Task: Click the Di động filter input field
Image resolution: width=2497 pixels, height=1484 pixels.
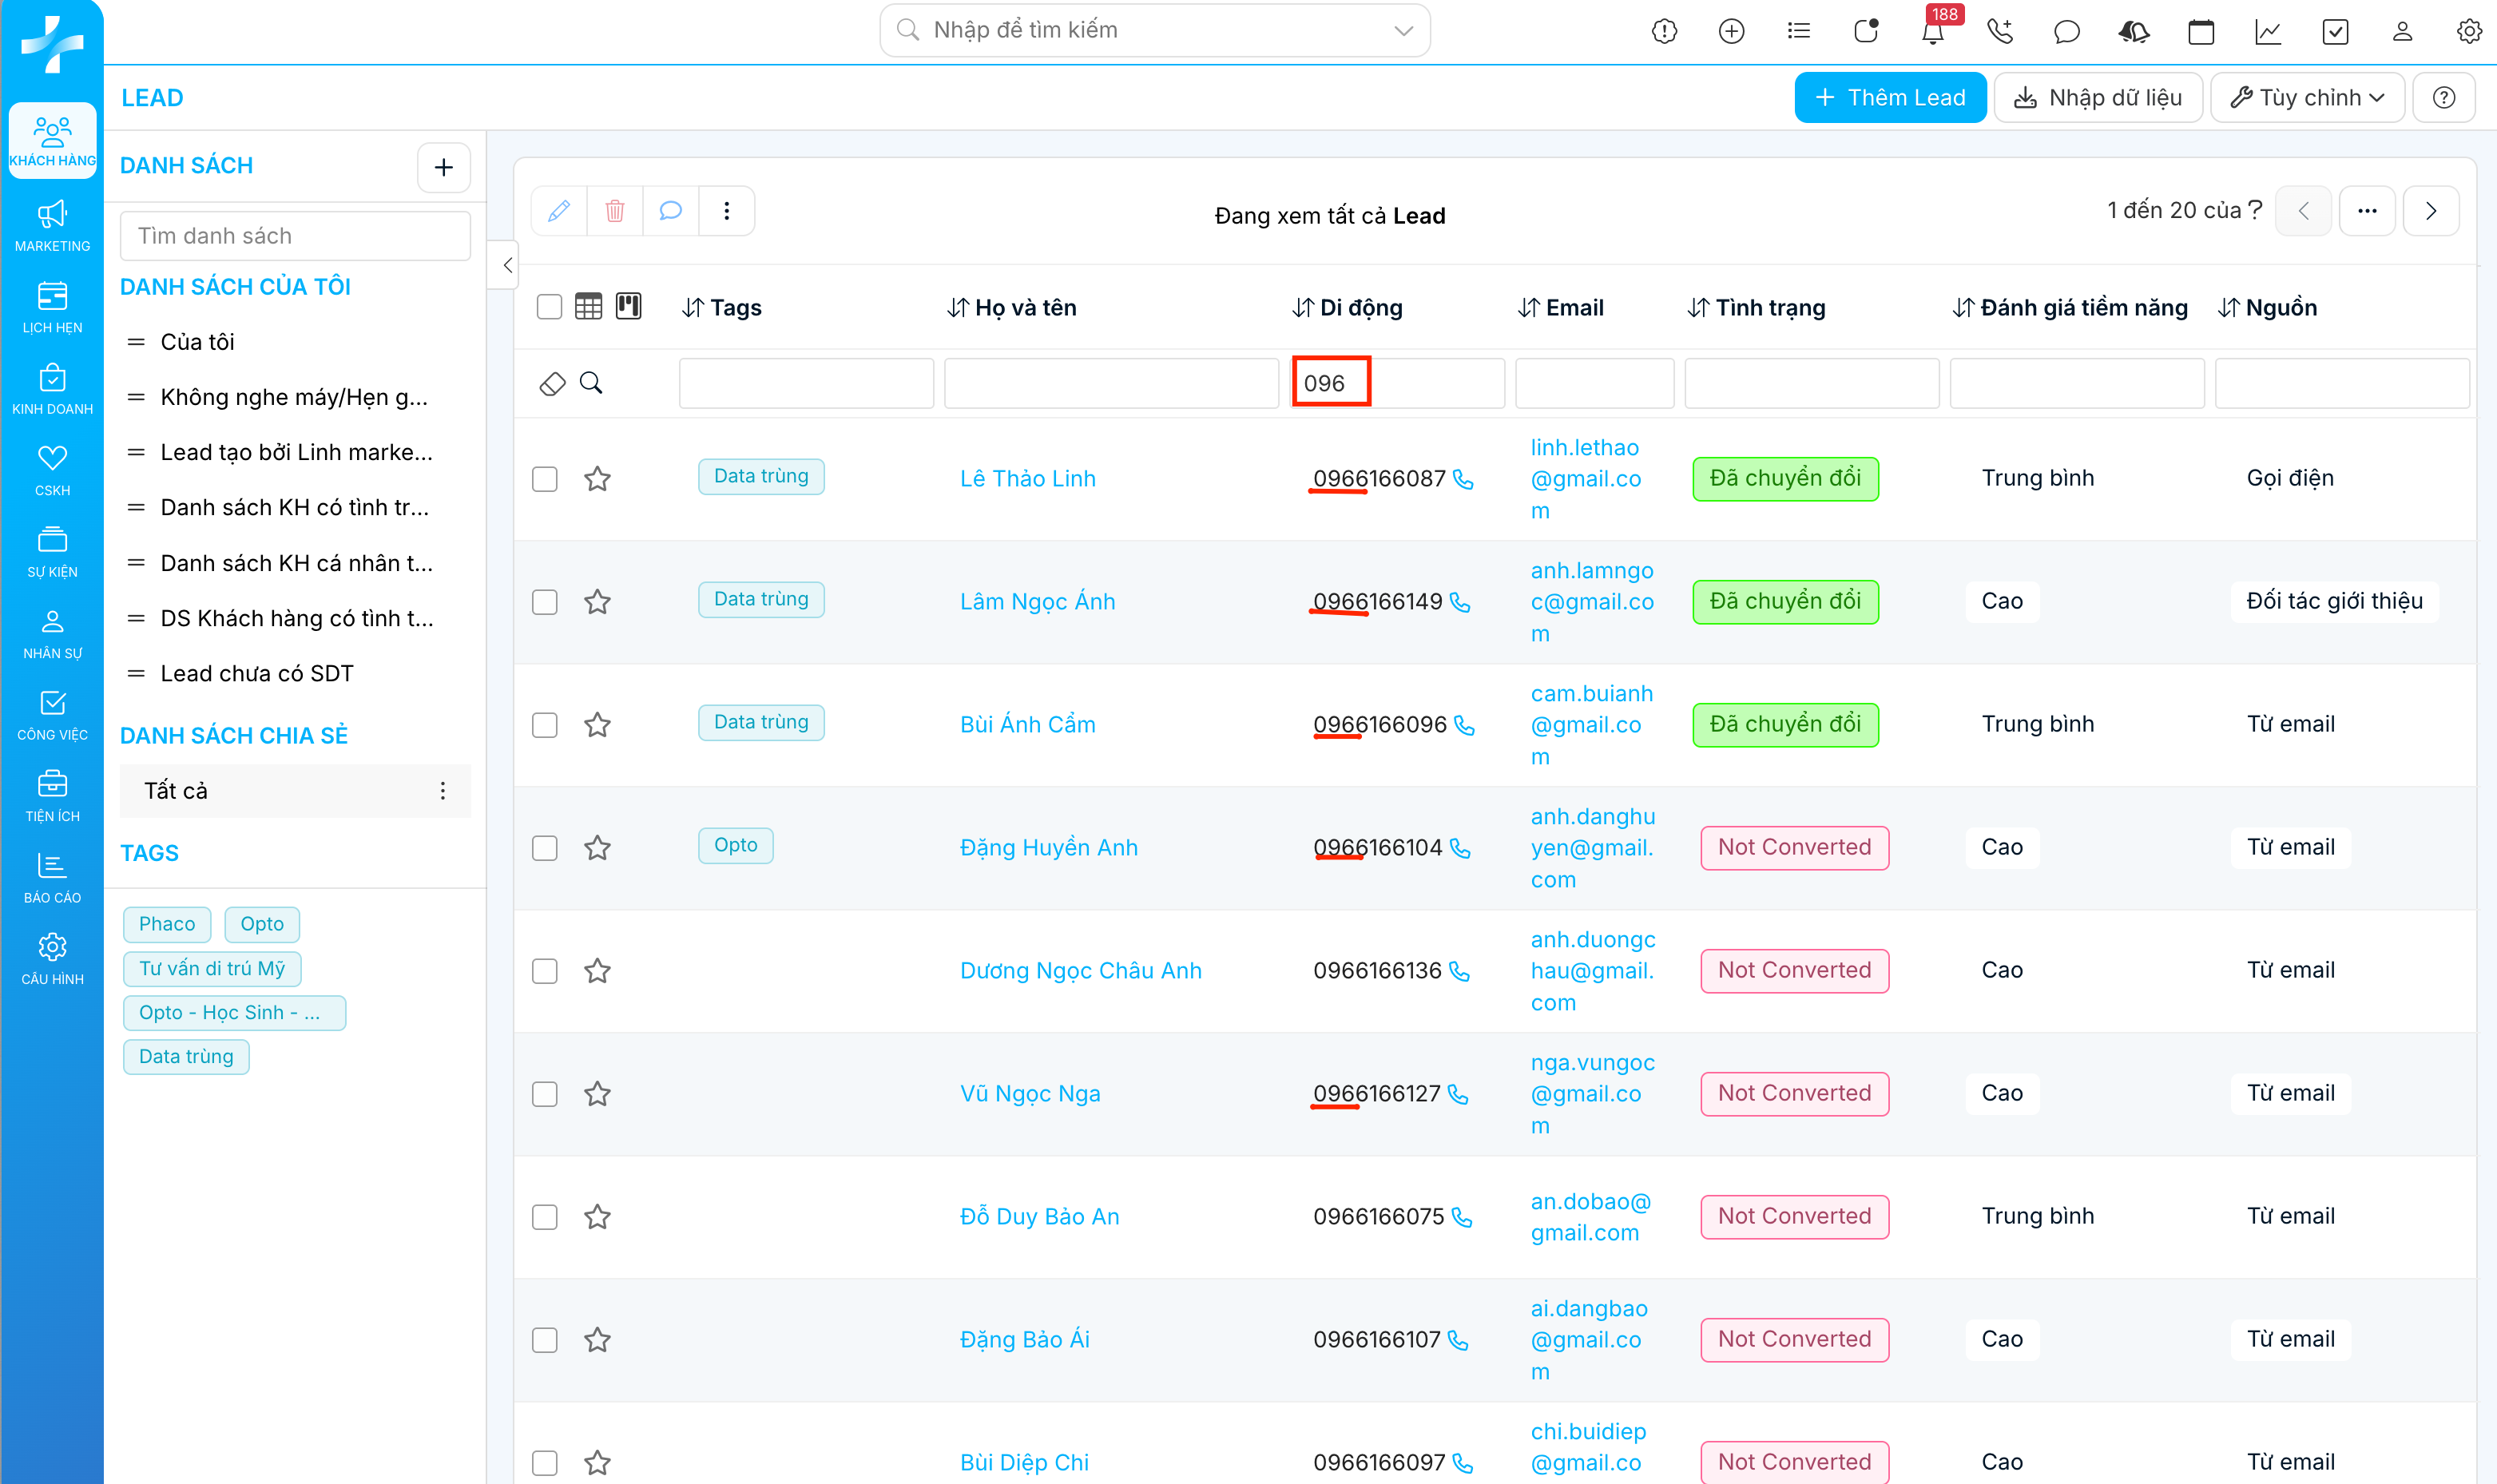Action: pos(1396,384)
